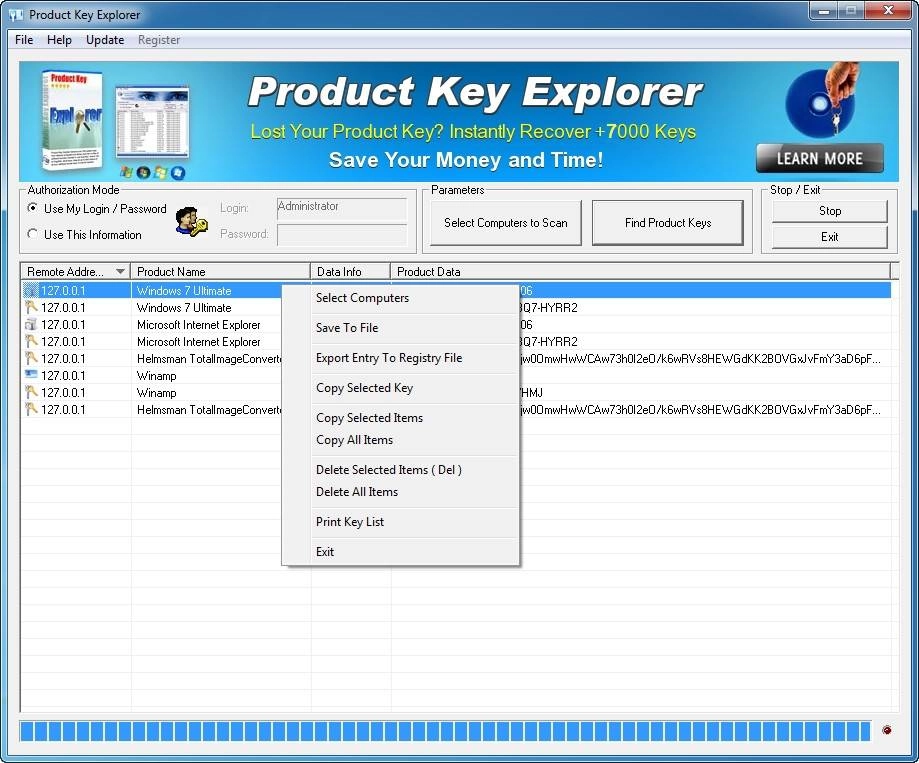Click key icon of last Helmsman TotalImageConverter row
This screenshot has width=919, height=763.
click(31, 409)
